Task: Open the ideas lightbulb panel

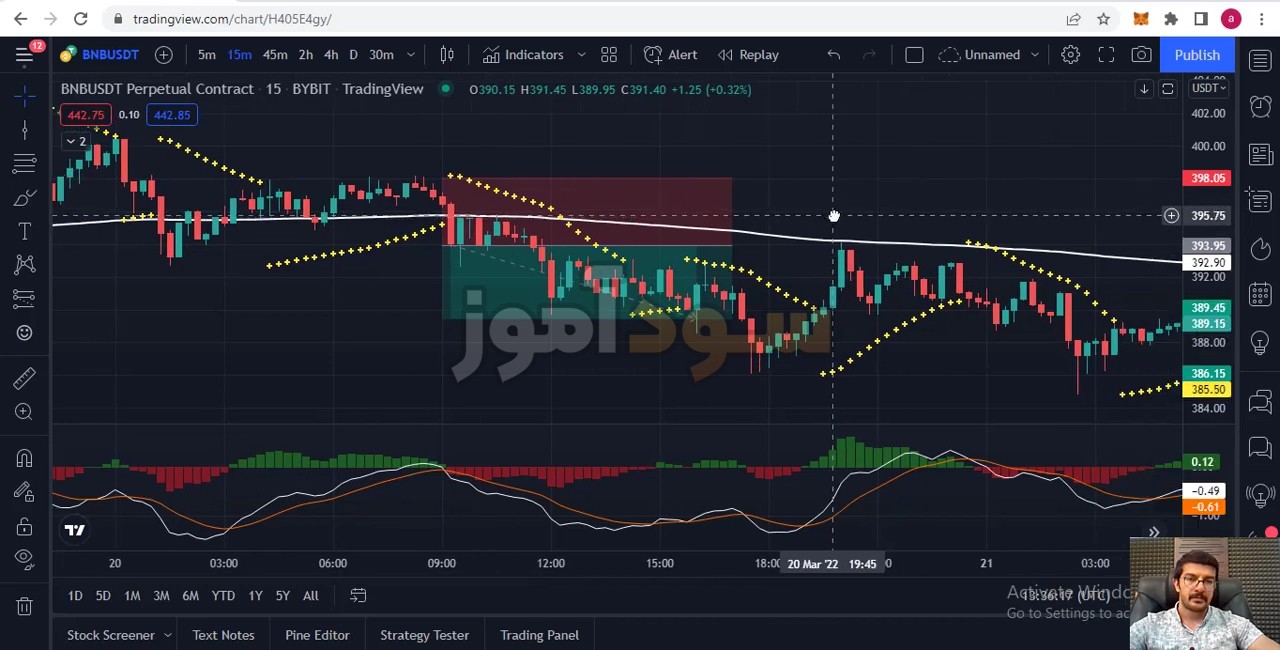Action: click(1260, 342)
